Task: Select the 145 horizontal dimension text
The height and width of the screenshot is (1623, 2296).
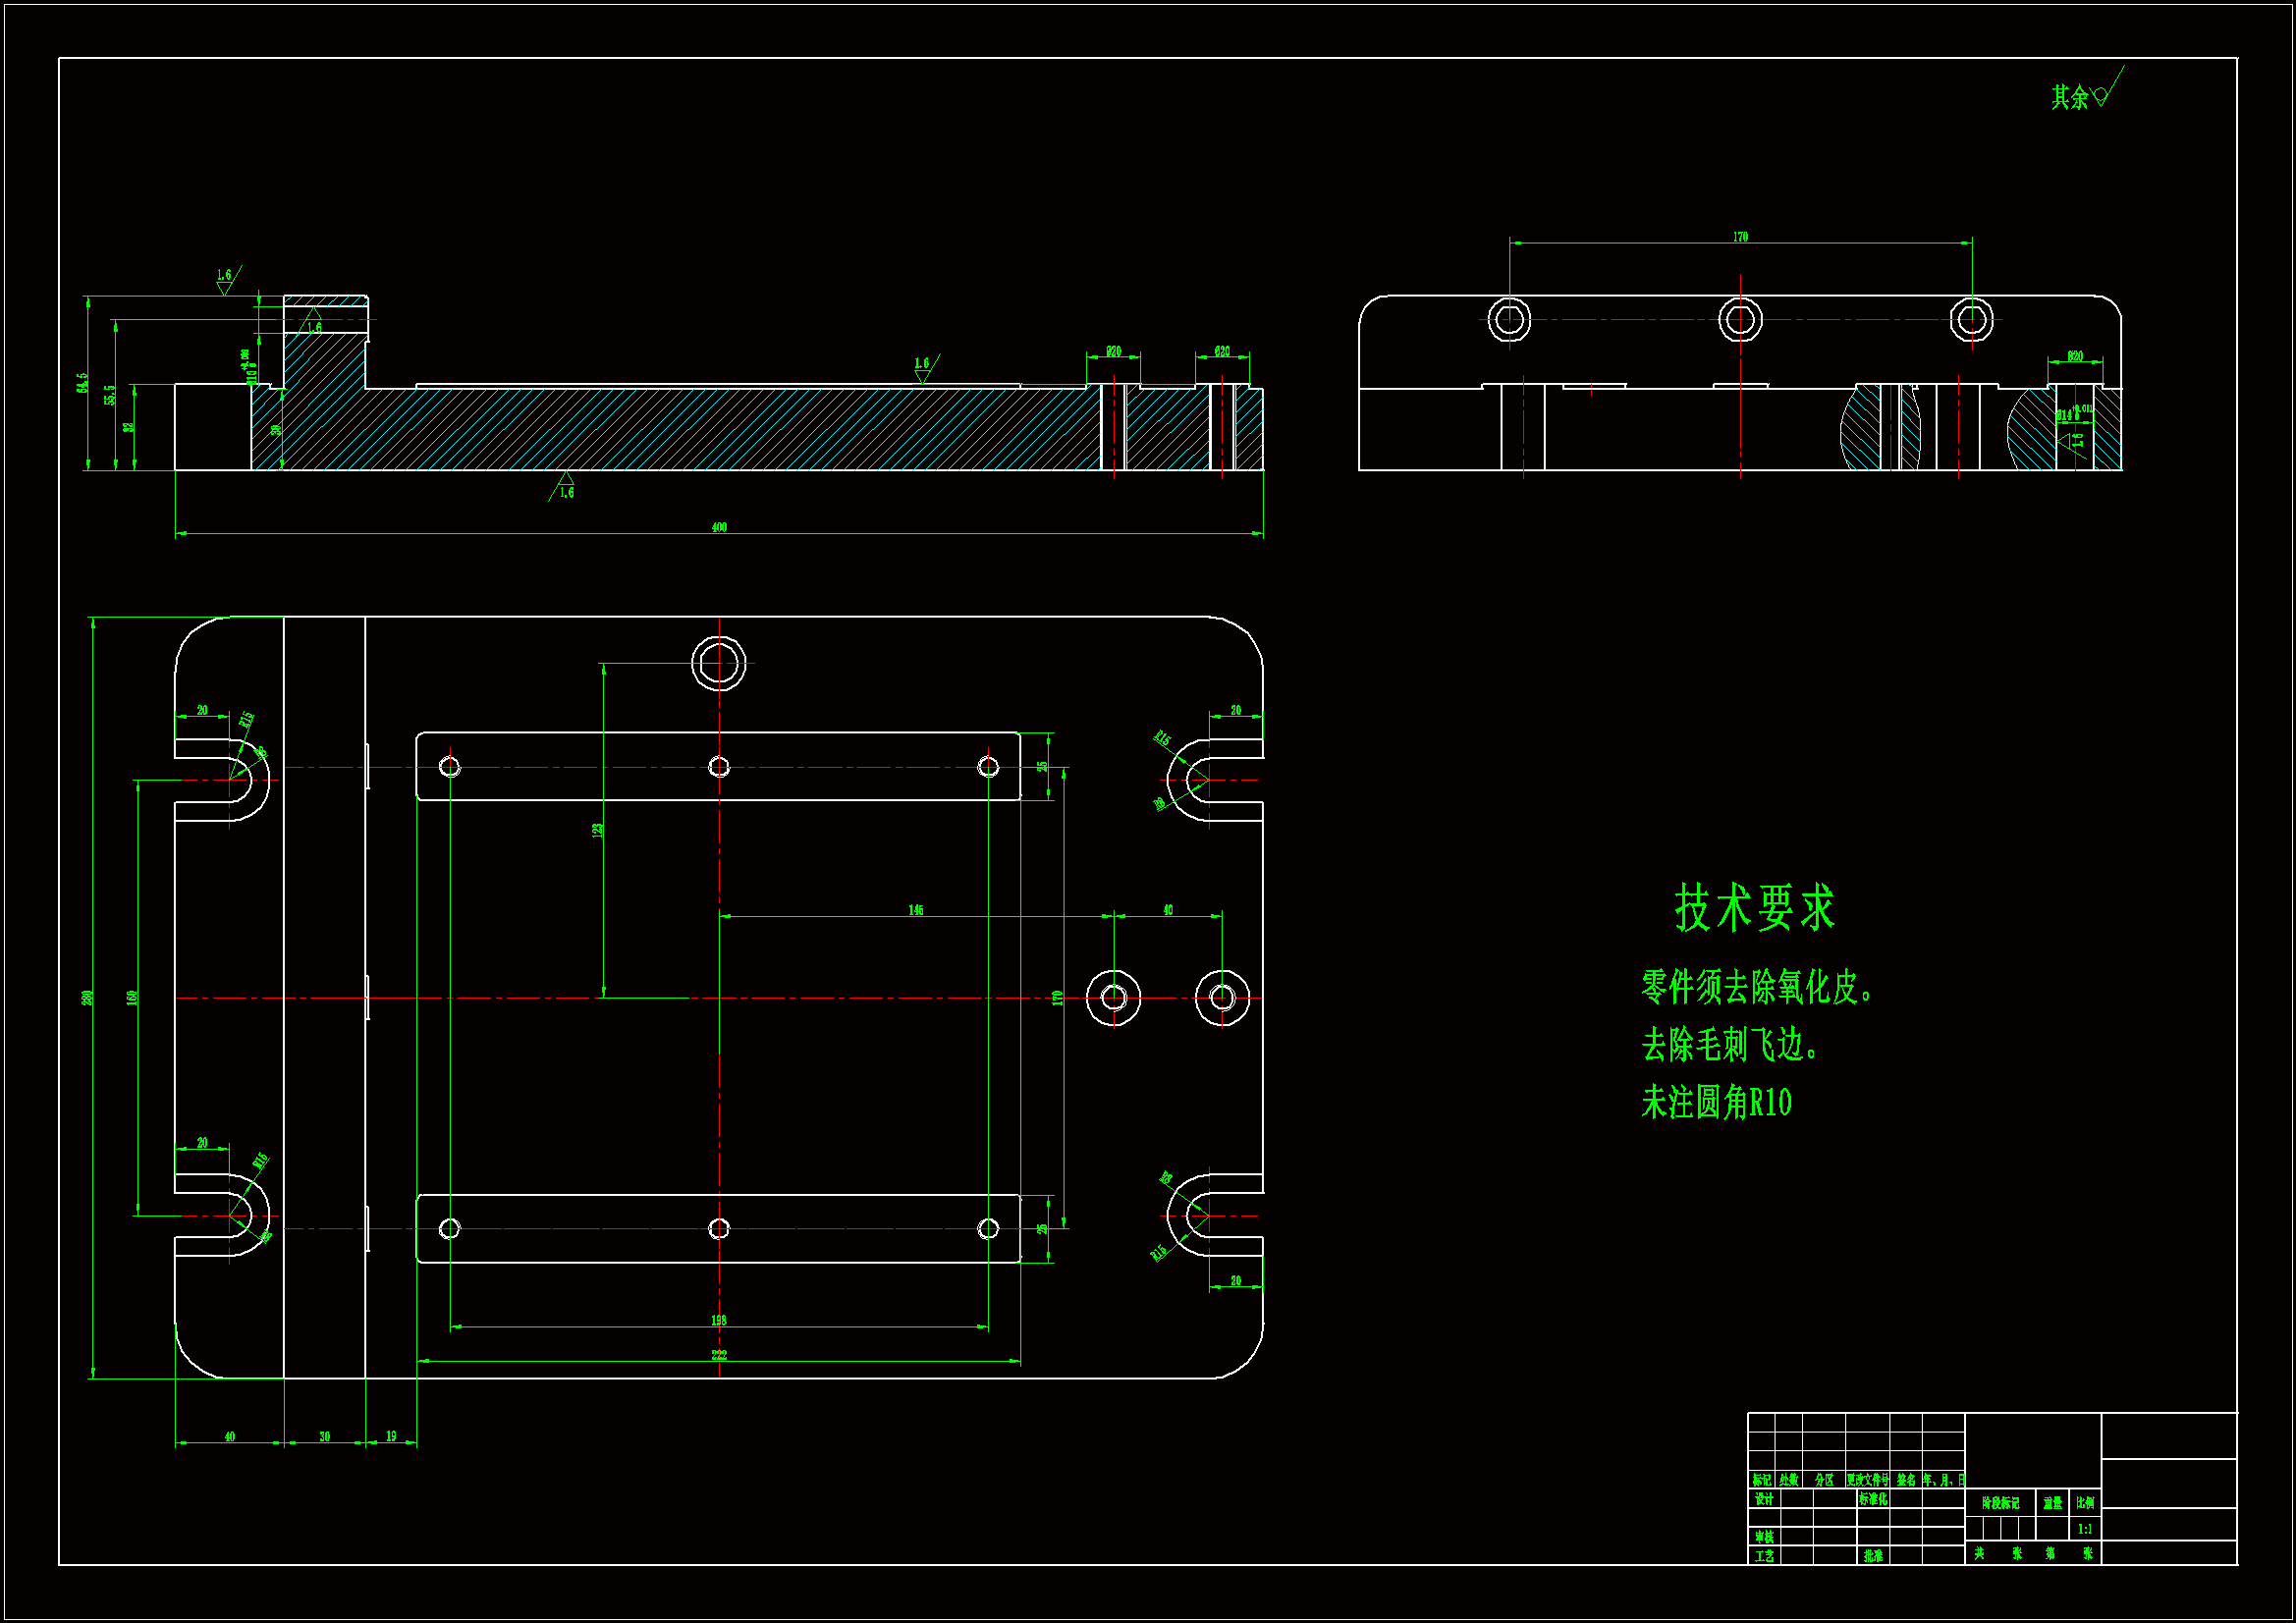Action: point(916,910)
